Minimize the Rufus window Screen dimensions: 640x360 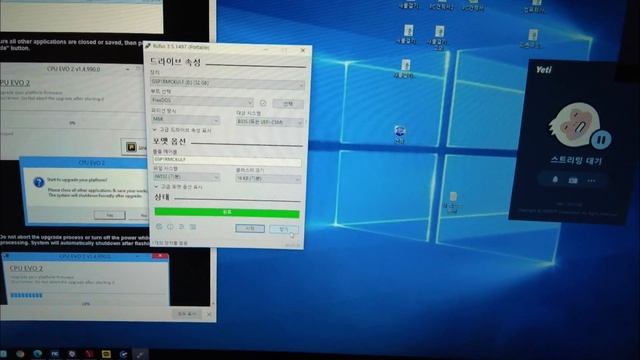click(x=266, y=49)
